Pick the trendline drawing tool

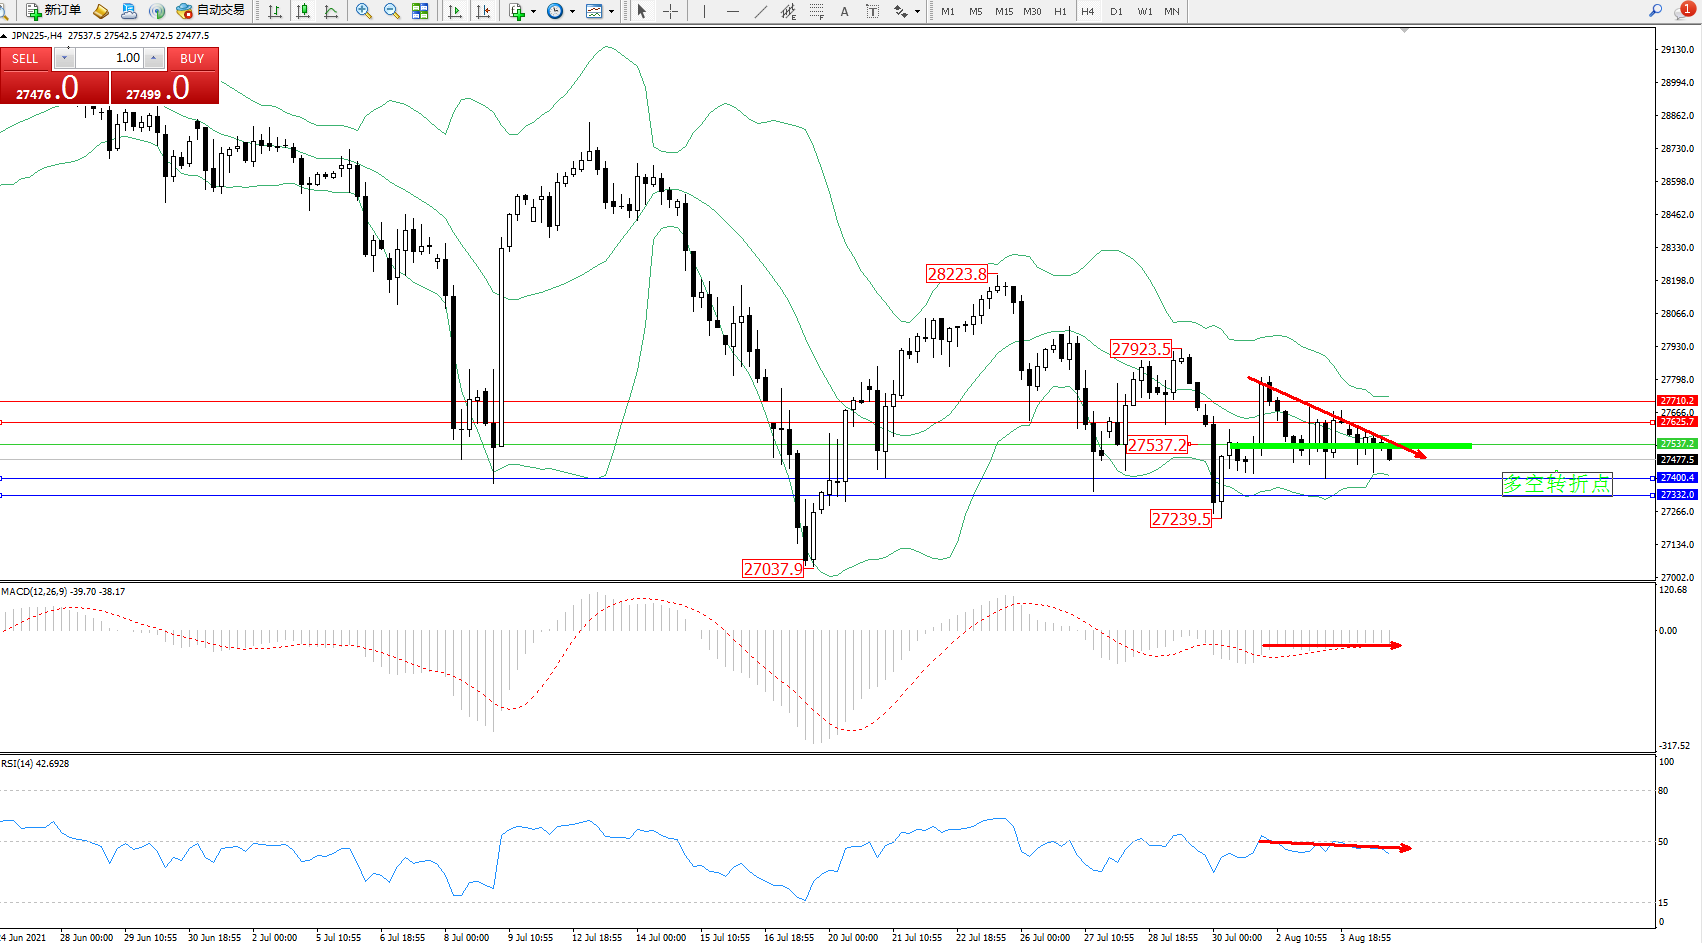pos(761,11)
